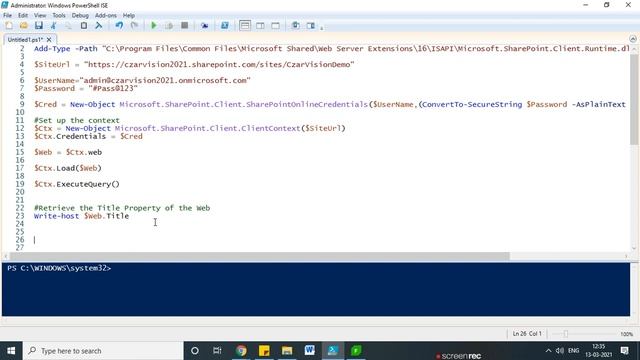Click PowerShell ISE taskbar icon
This screenshot has width=640, height=360.
coord(333,351)
